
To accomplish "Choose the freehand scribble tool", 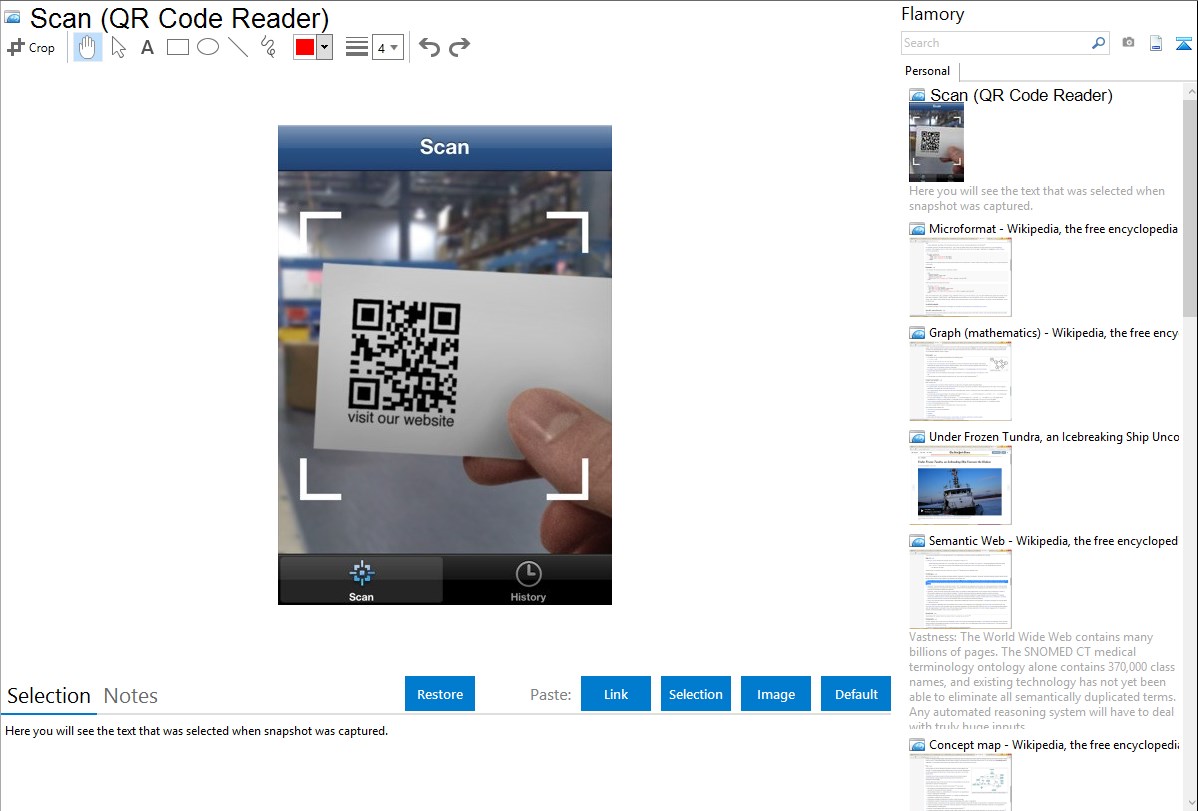I will (268, 47).
